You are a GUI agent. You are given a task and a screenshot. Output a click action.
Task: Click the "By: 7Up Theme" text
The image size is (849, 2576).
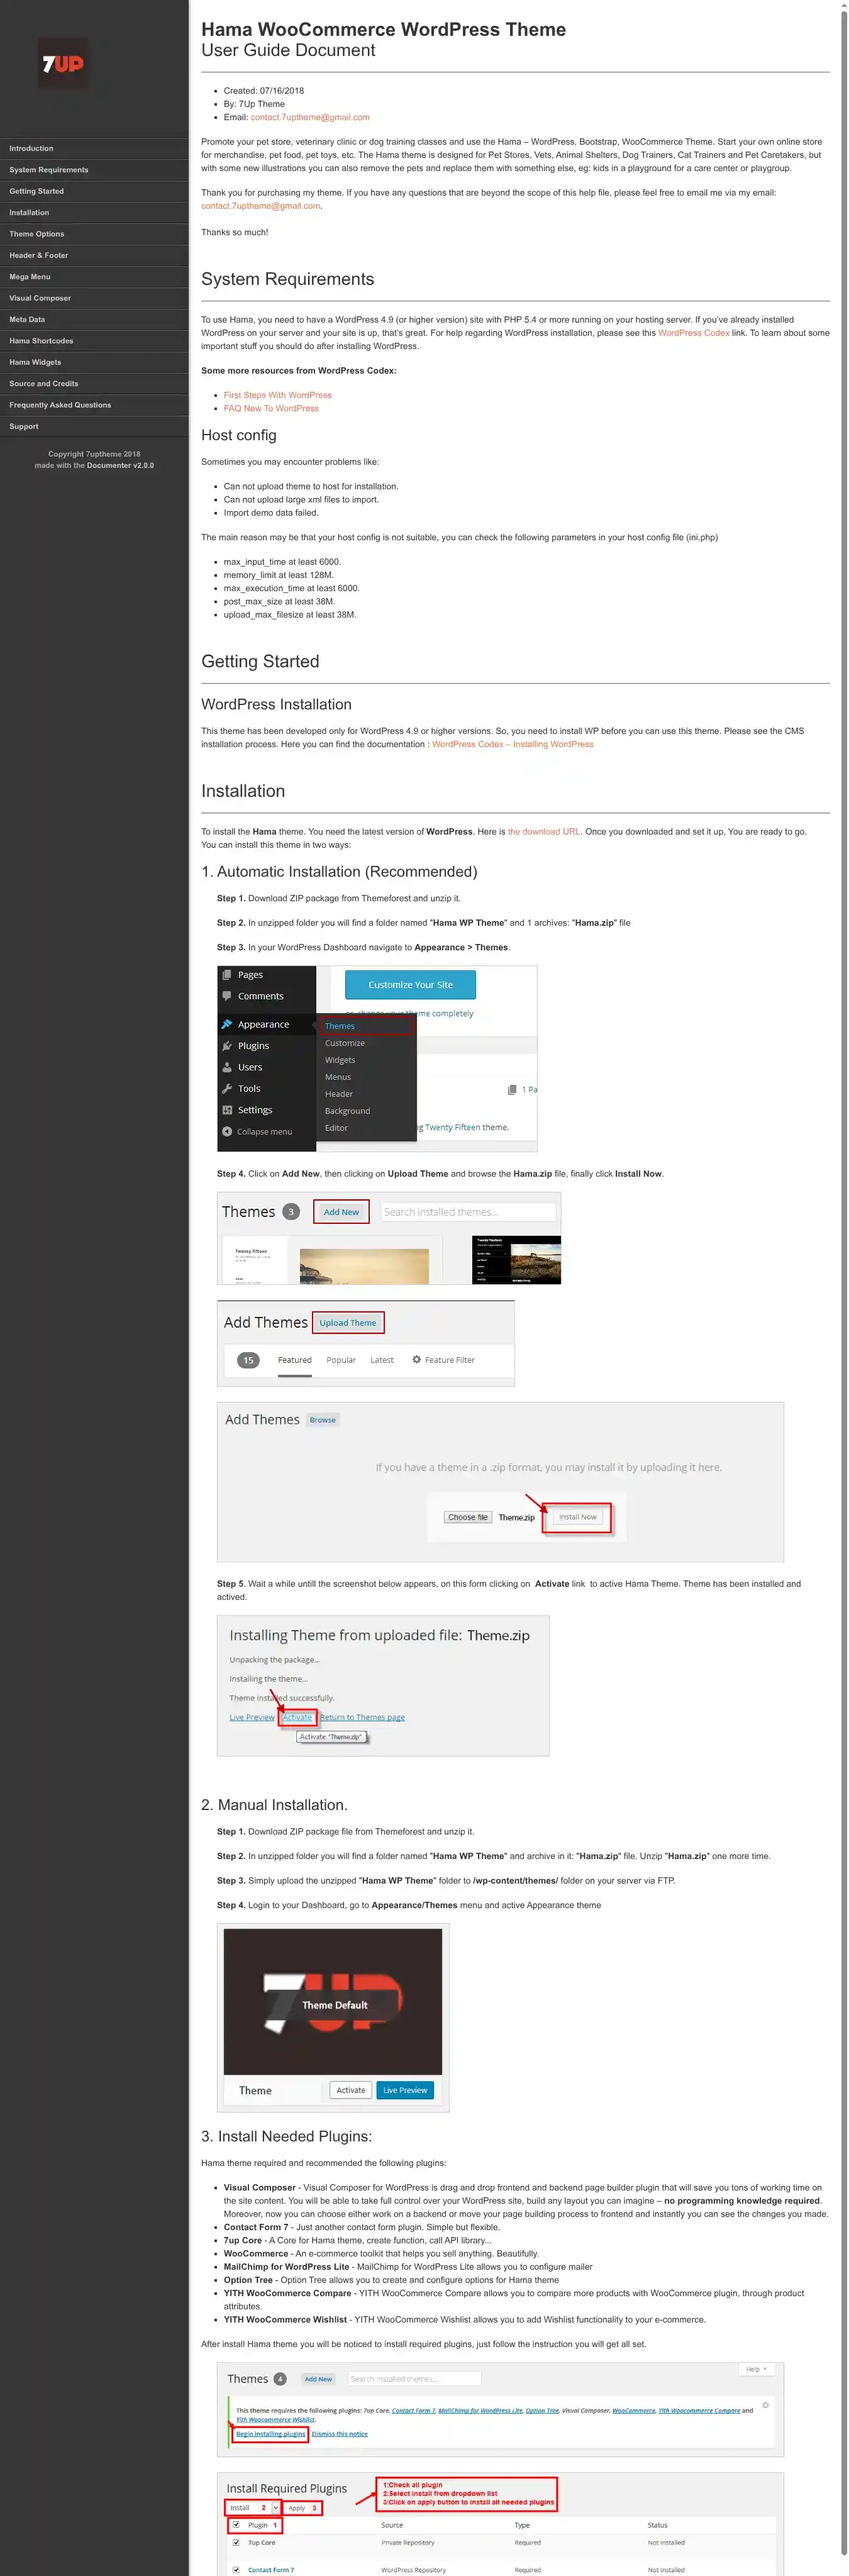pos(254,104)
